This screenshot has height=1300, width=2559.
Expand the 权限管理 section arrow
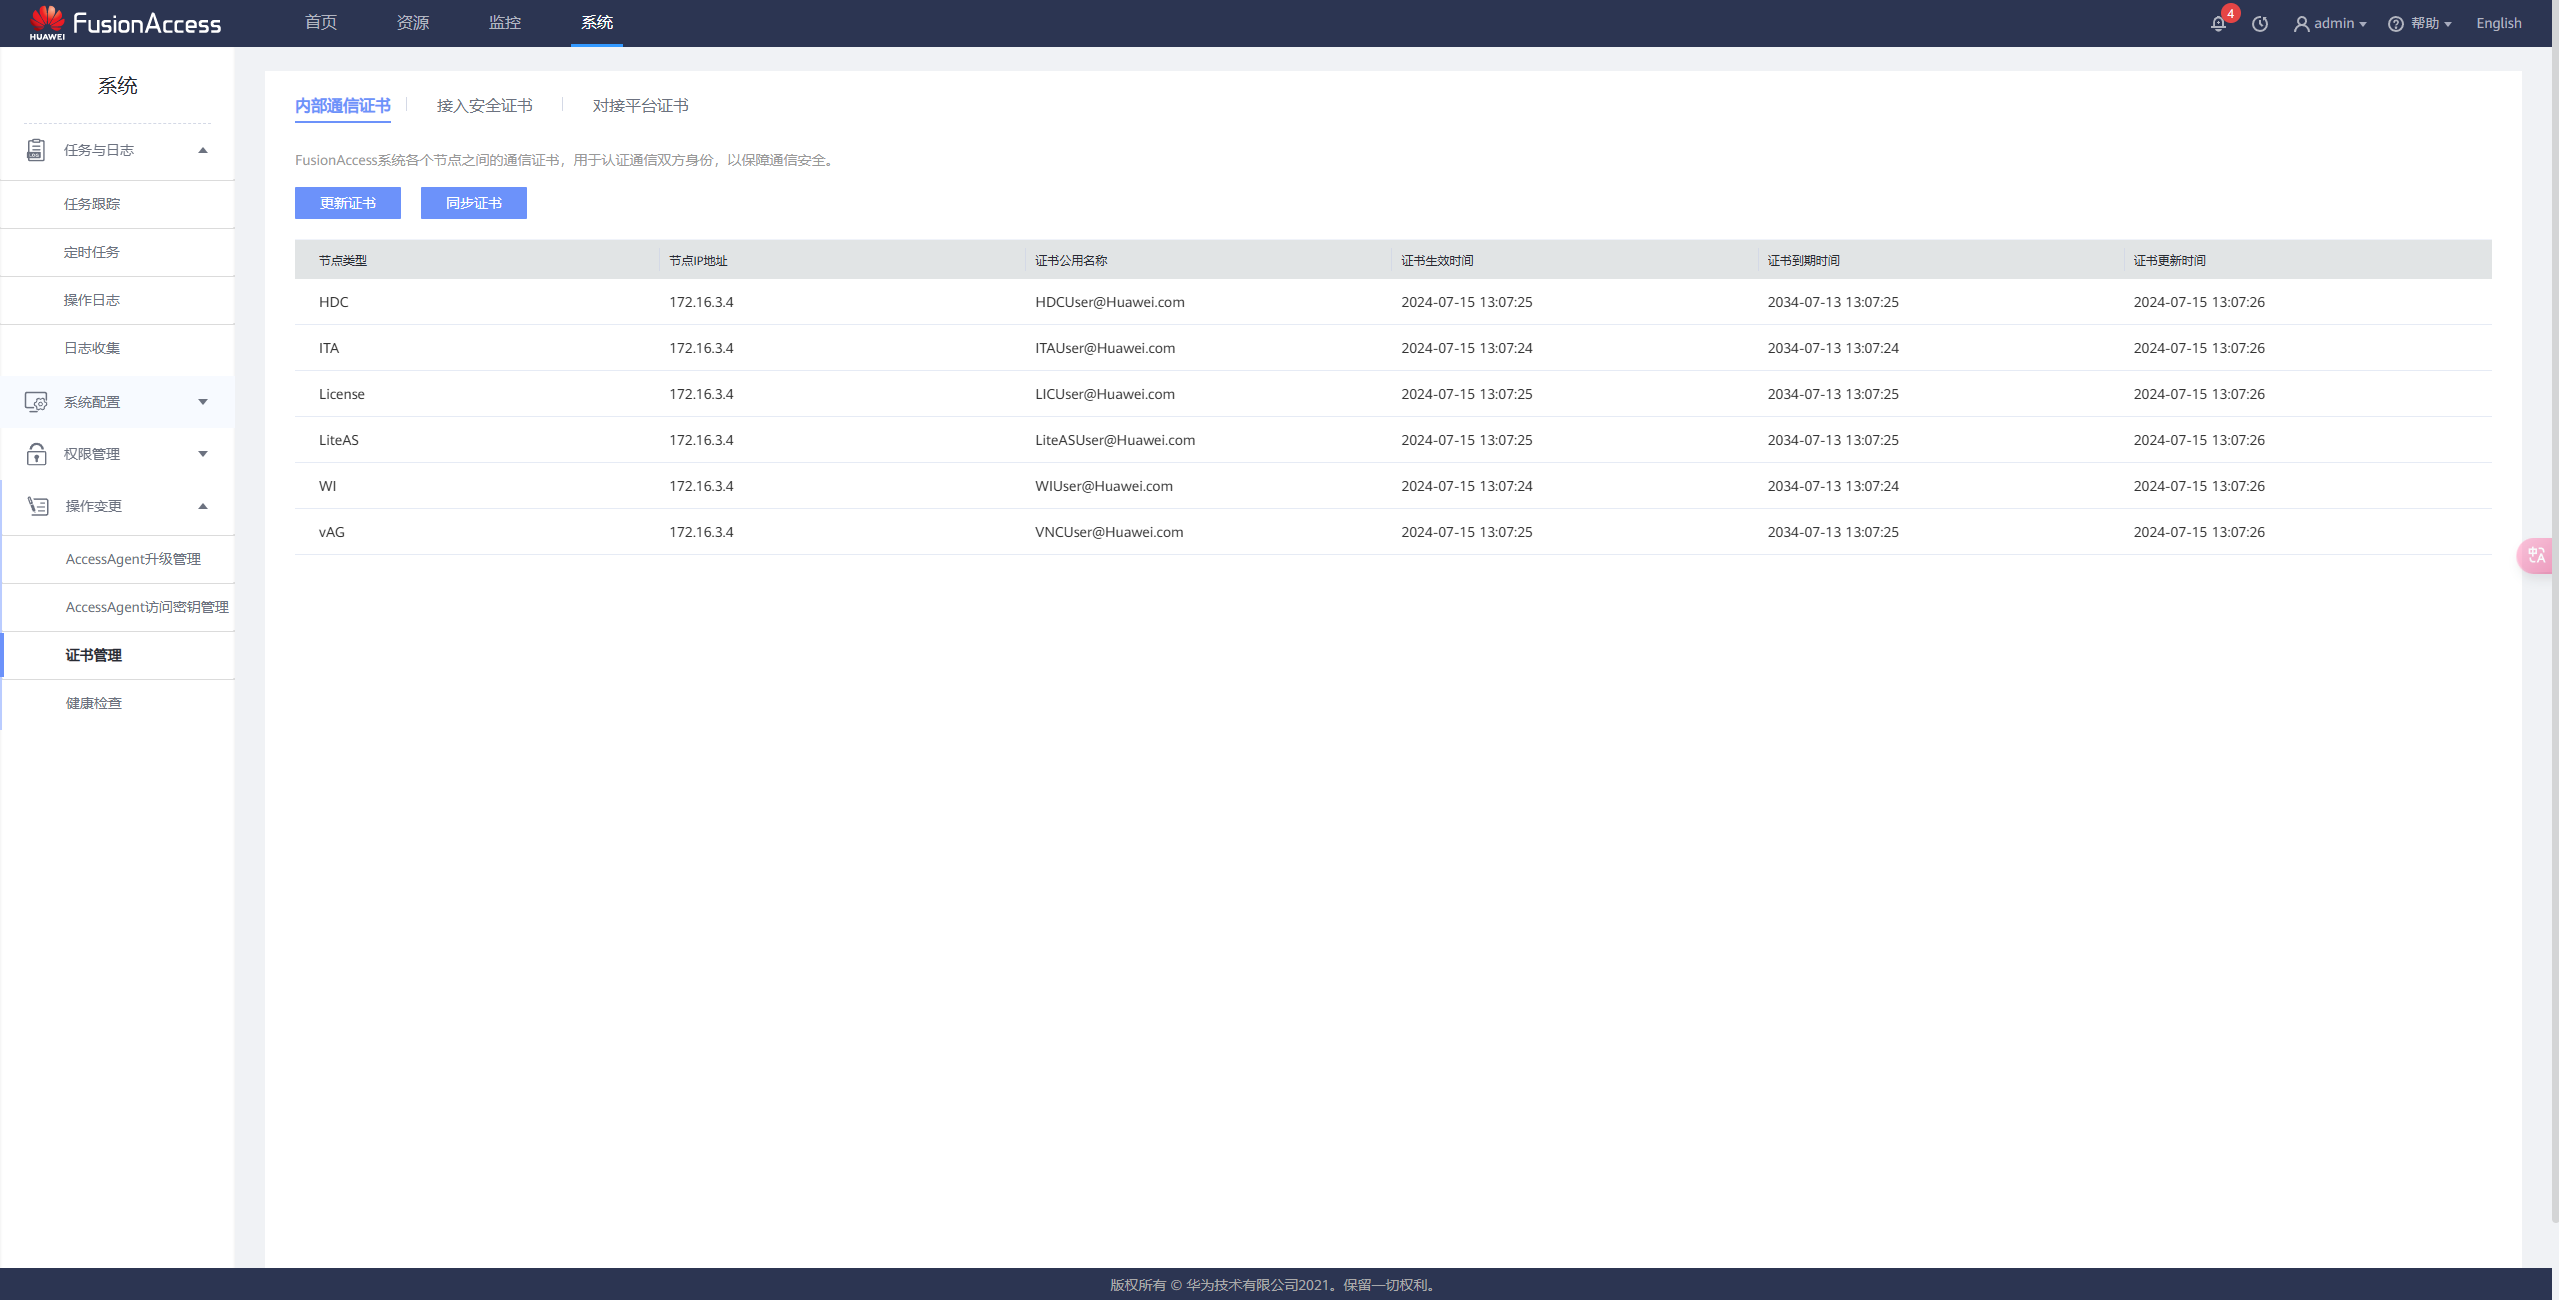[203, 454]
